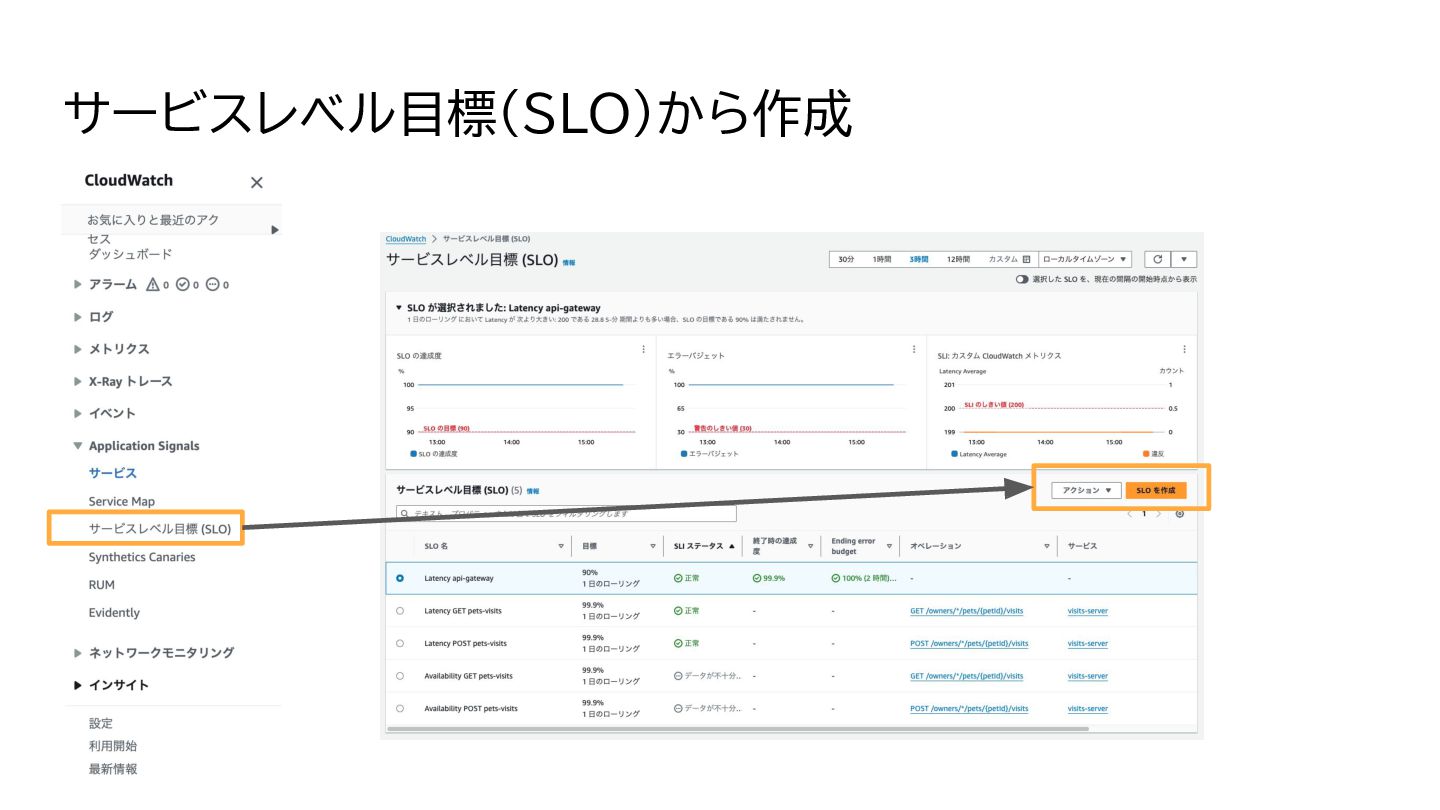Click the SLO filter search field

[x=566, y=513]
